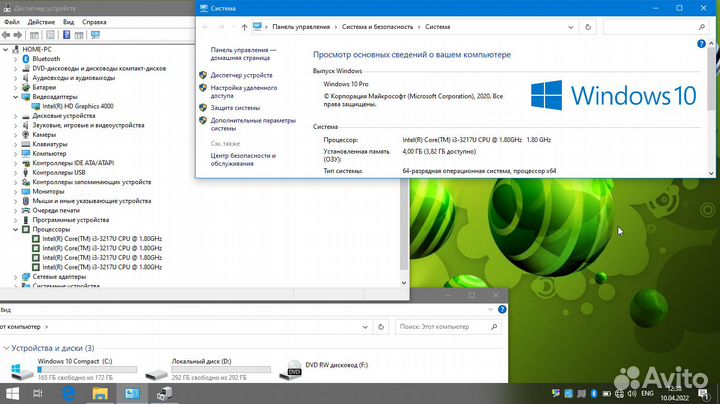
Task: Click Система и безопасность in breadcrumb
Action: [377, 27]
